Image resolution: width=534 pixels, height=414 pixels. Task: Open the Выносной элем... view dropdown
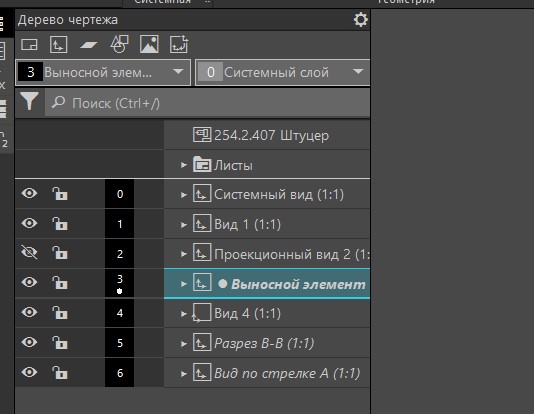click(103, 72)
